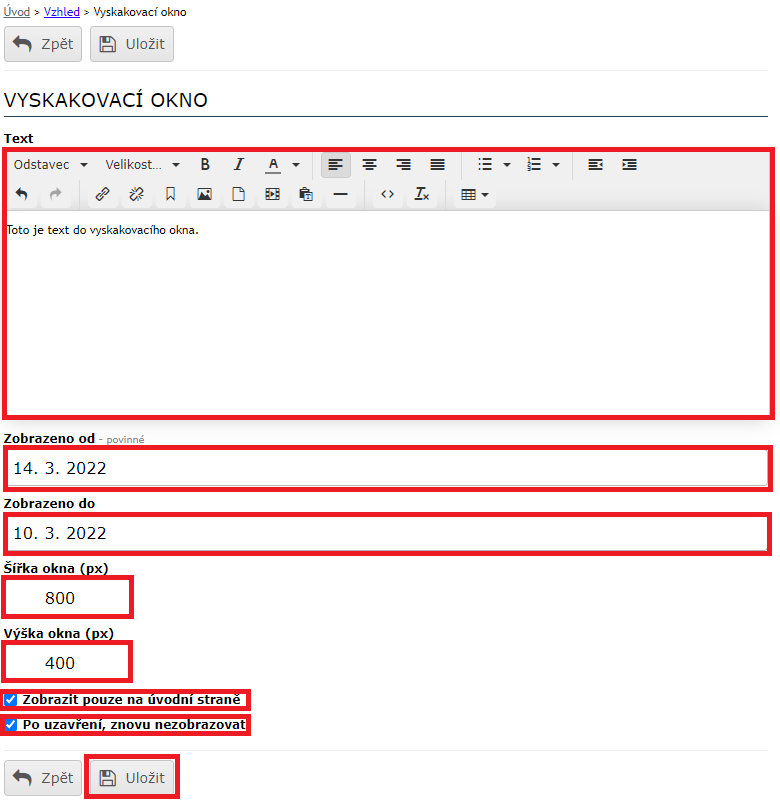
Task: Insert a horizontal line
Action: coord(340,195)
